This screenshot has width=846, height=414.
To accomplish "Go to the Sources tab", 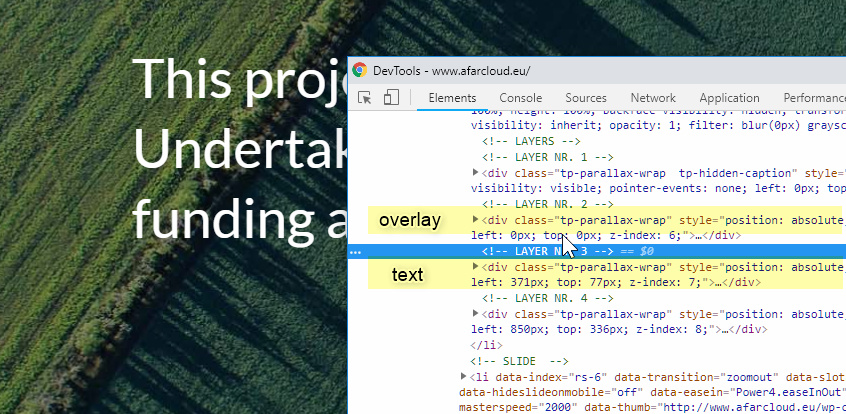I will [585, 98].
